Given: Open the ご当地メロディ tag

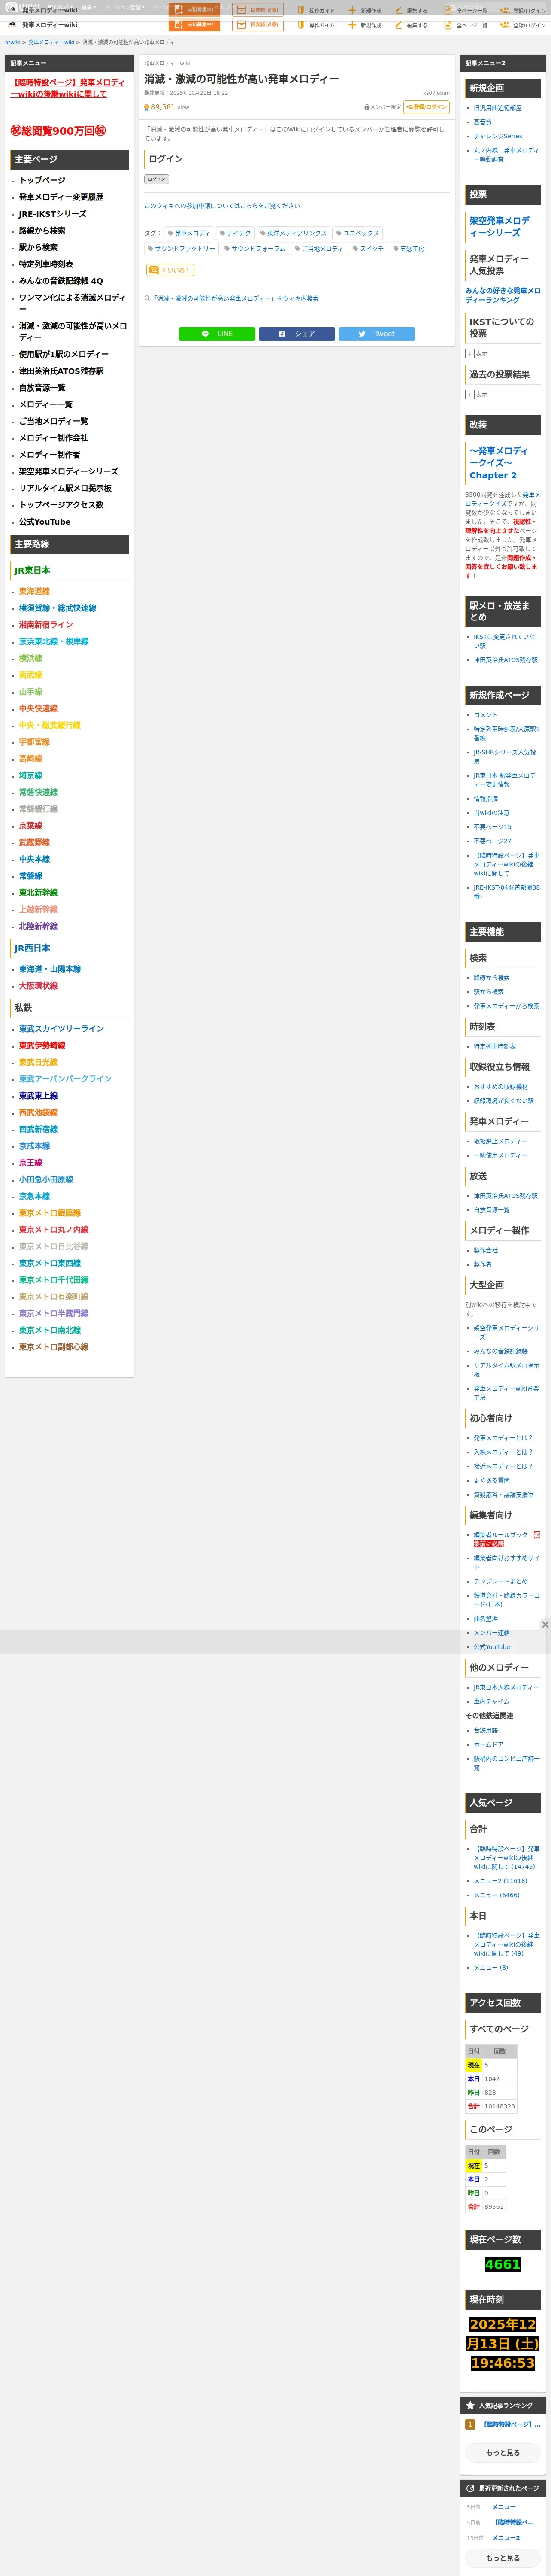Looking at the screenshot, I should [x=319, y=249].
